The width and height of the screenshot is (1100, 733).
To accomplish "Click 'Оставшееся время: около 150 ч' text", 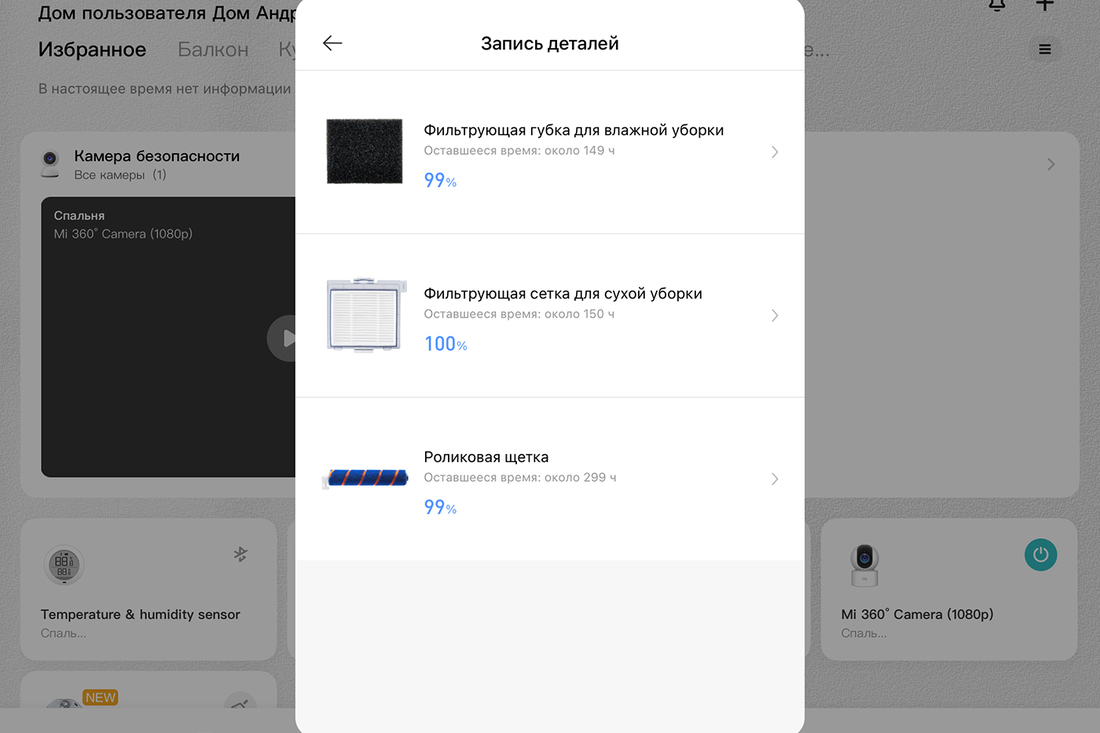I will [x=519, y=314].
